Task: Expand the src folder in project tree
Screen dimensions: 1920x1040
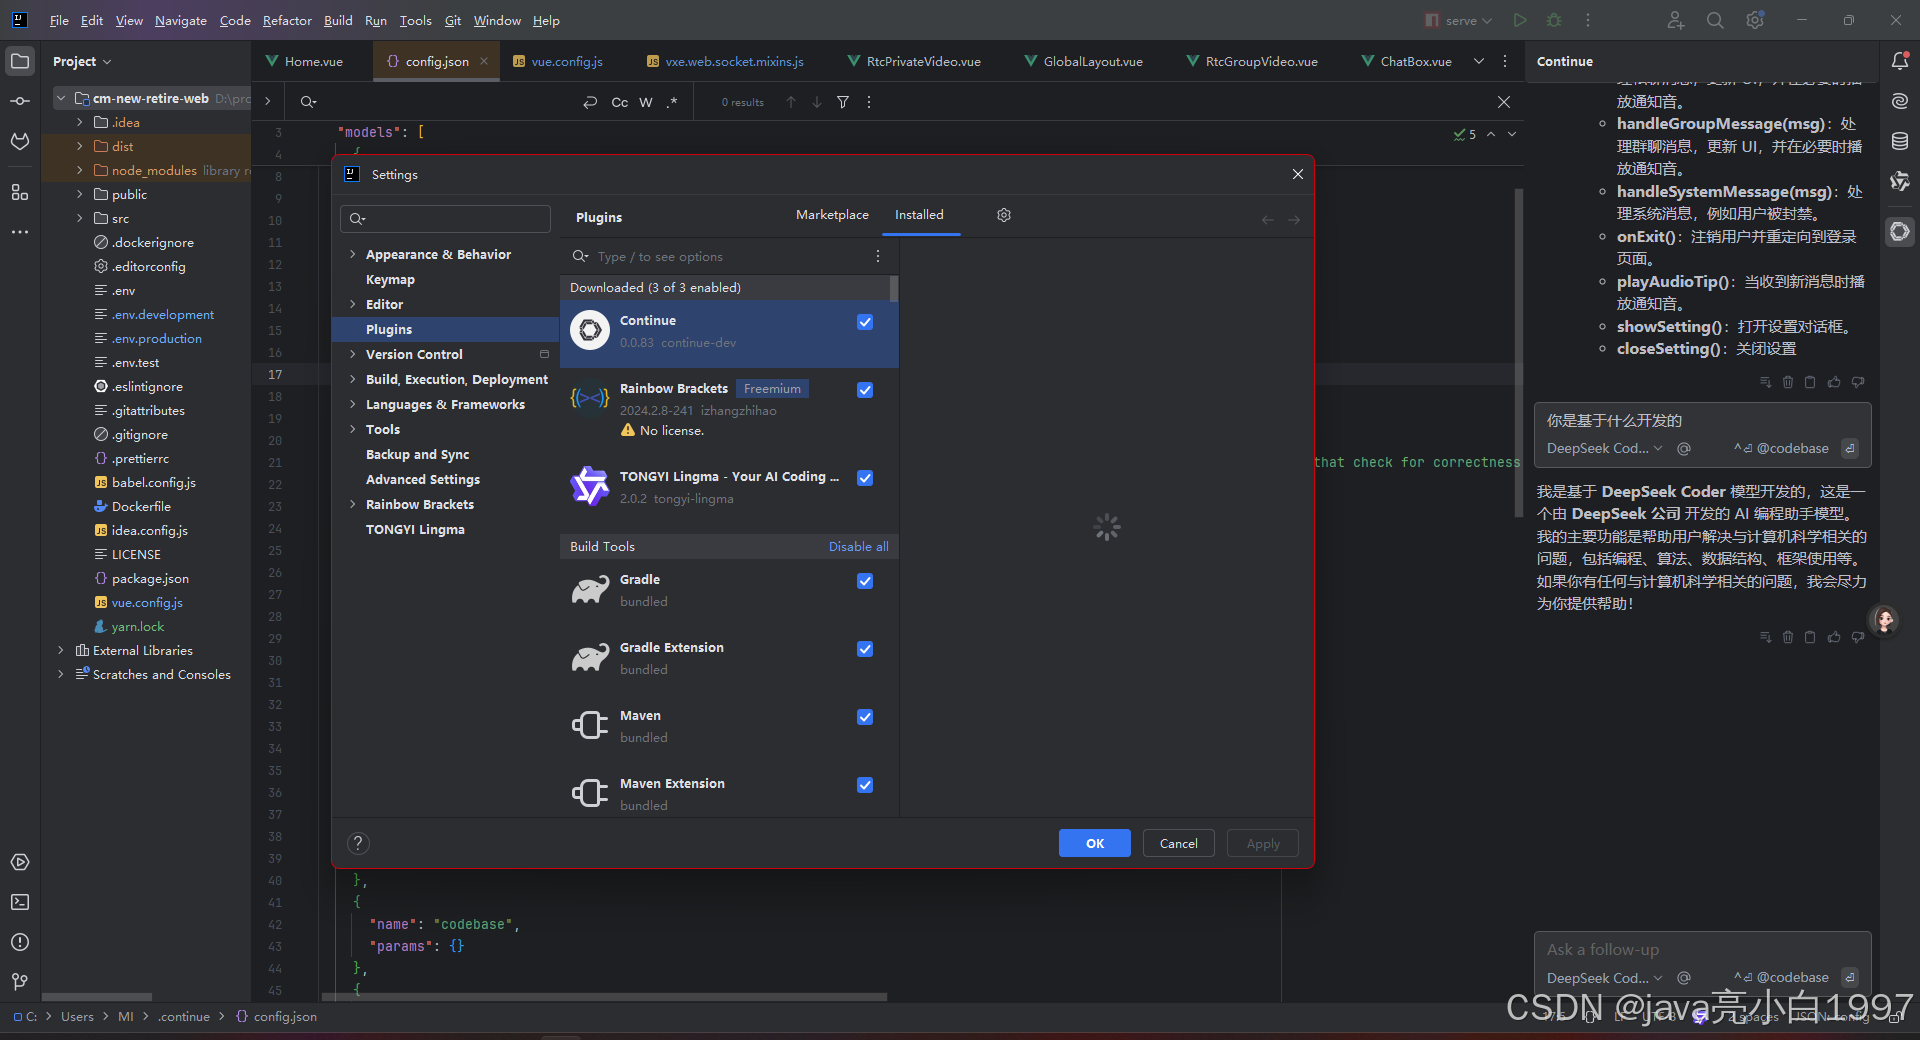Action: coord(80,219)
